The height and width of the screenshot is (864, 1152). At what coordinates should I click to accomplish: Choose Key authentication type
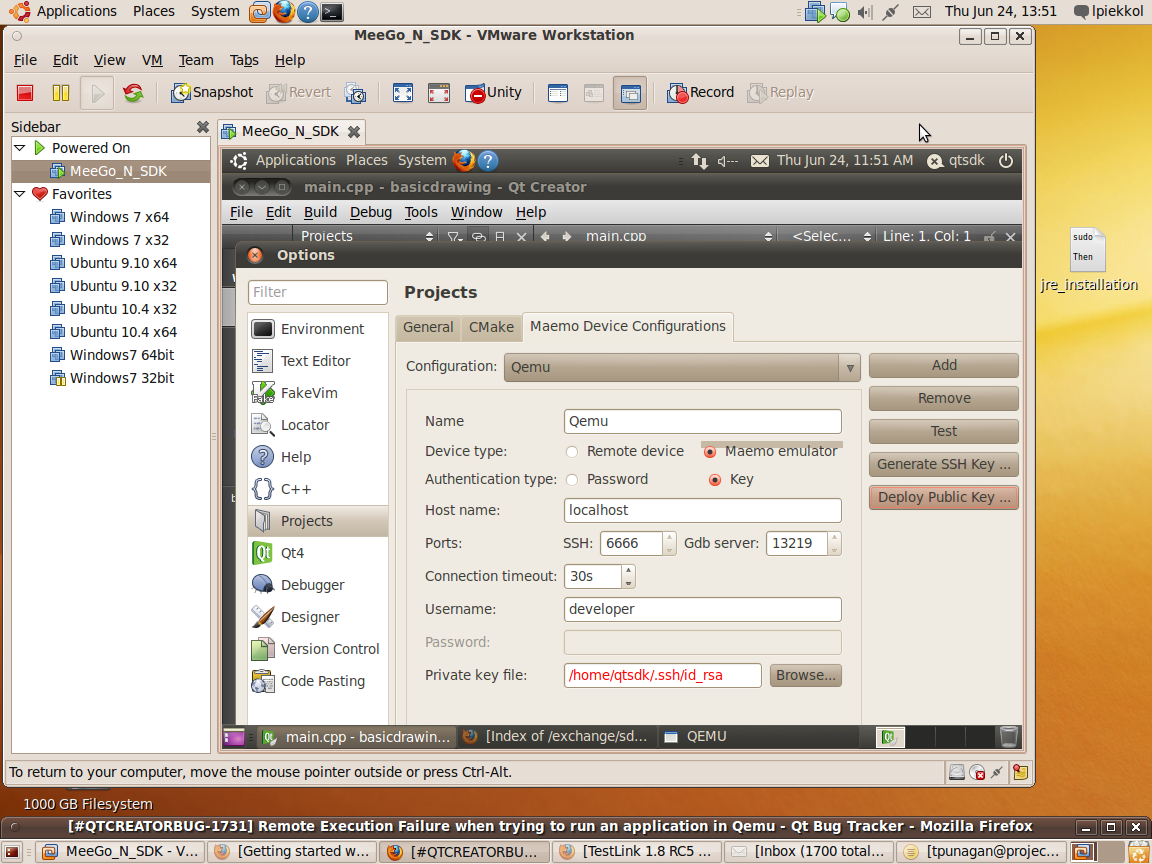click(x=714, y=480)
